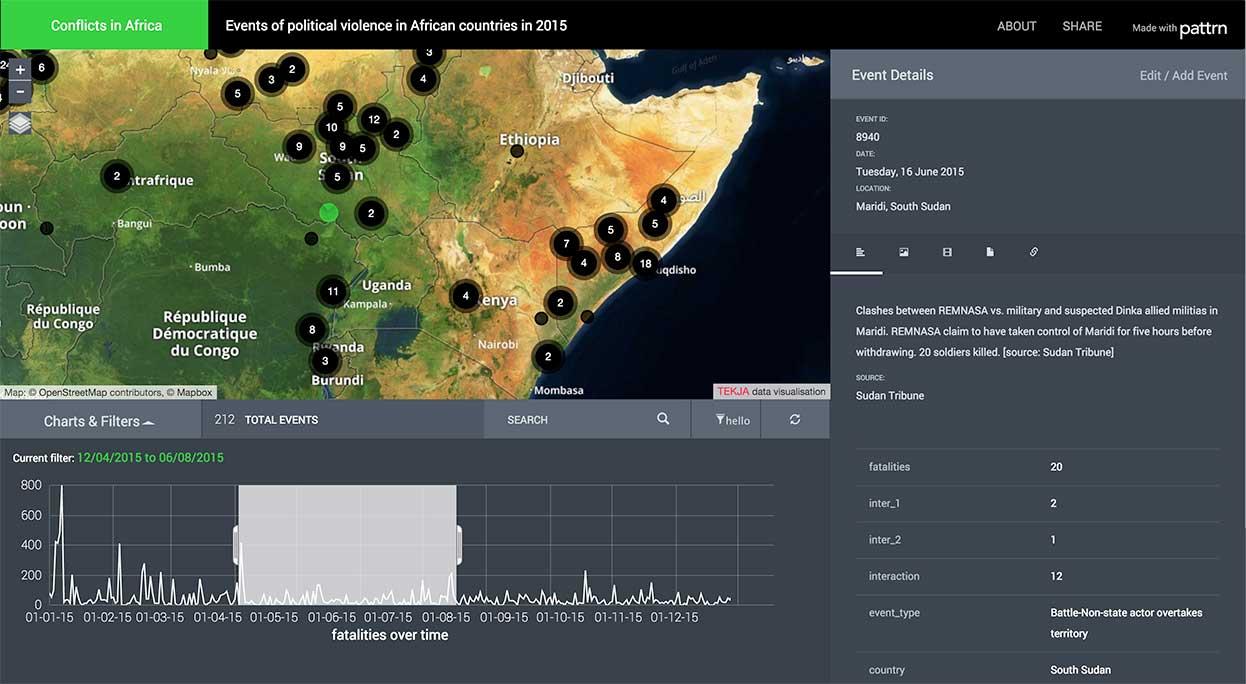Image resolution: width=1246 pixels, height=684 pixels.
Task: Click the Made with pattrn link
Action: click(x=1179, y=28)
